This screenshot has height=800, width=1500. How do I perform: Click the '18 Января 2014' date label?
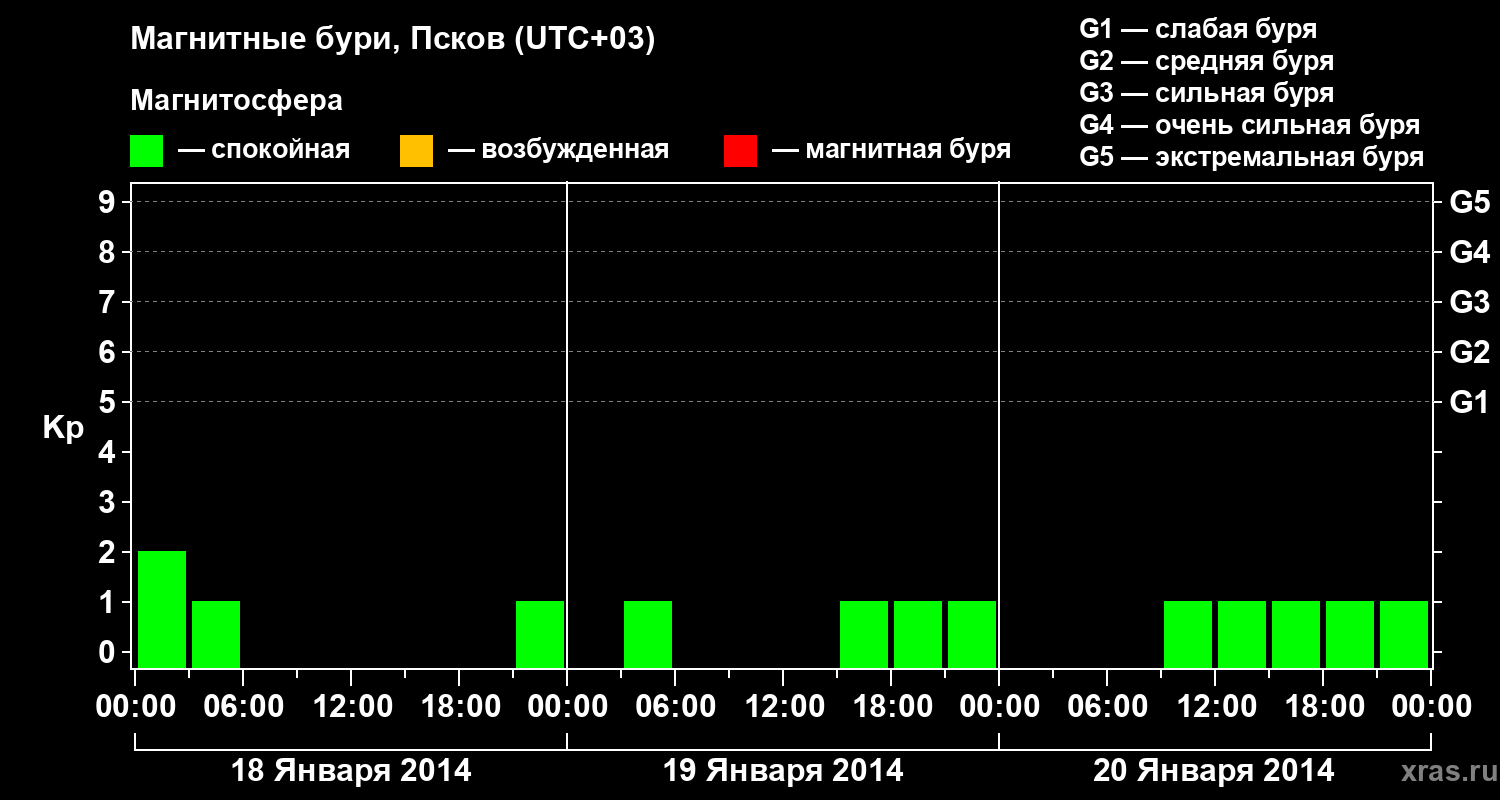coord(351,771)
